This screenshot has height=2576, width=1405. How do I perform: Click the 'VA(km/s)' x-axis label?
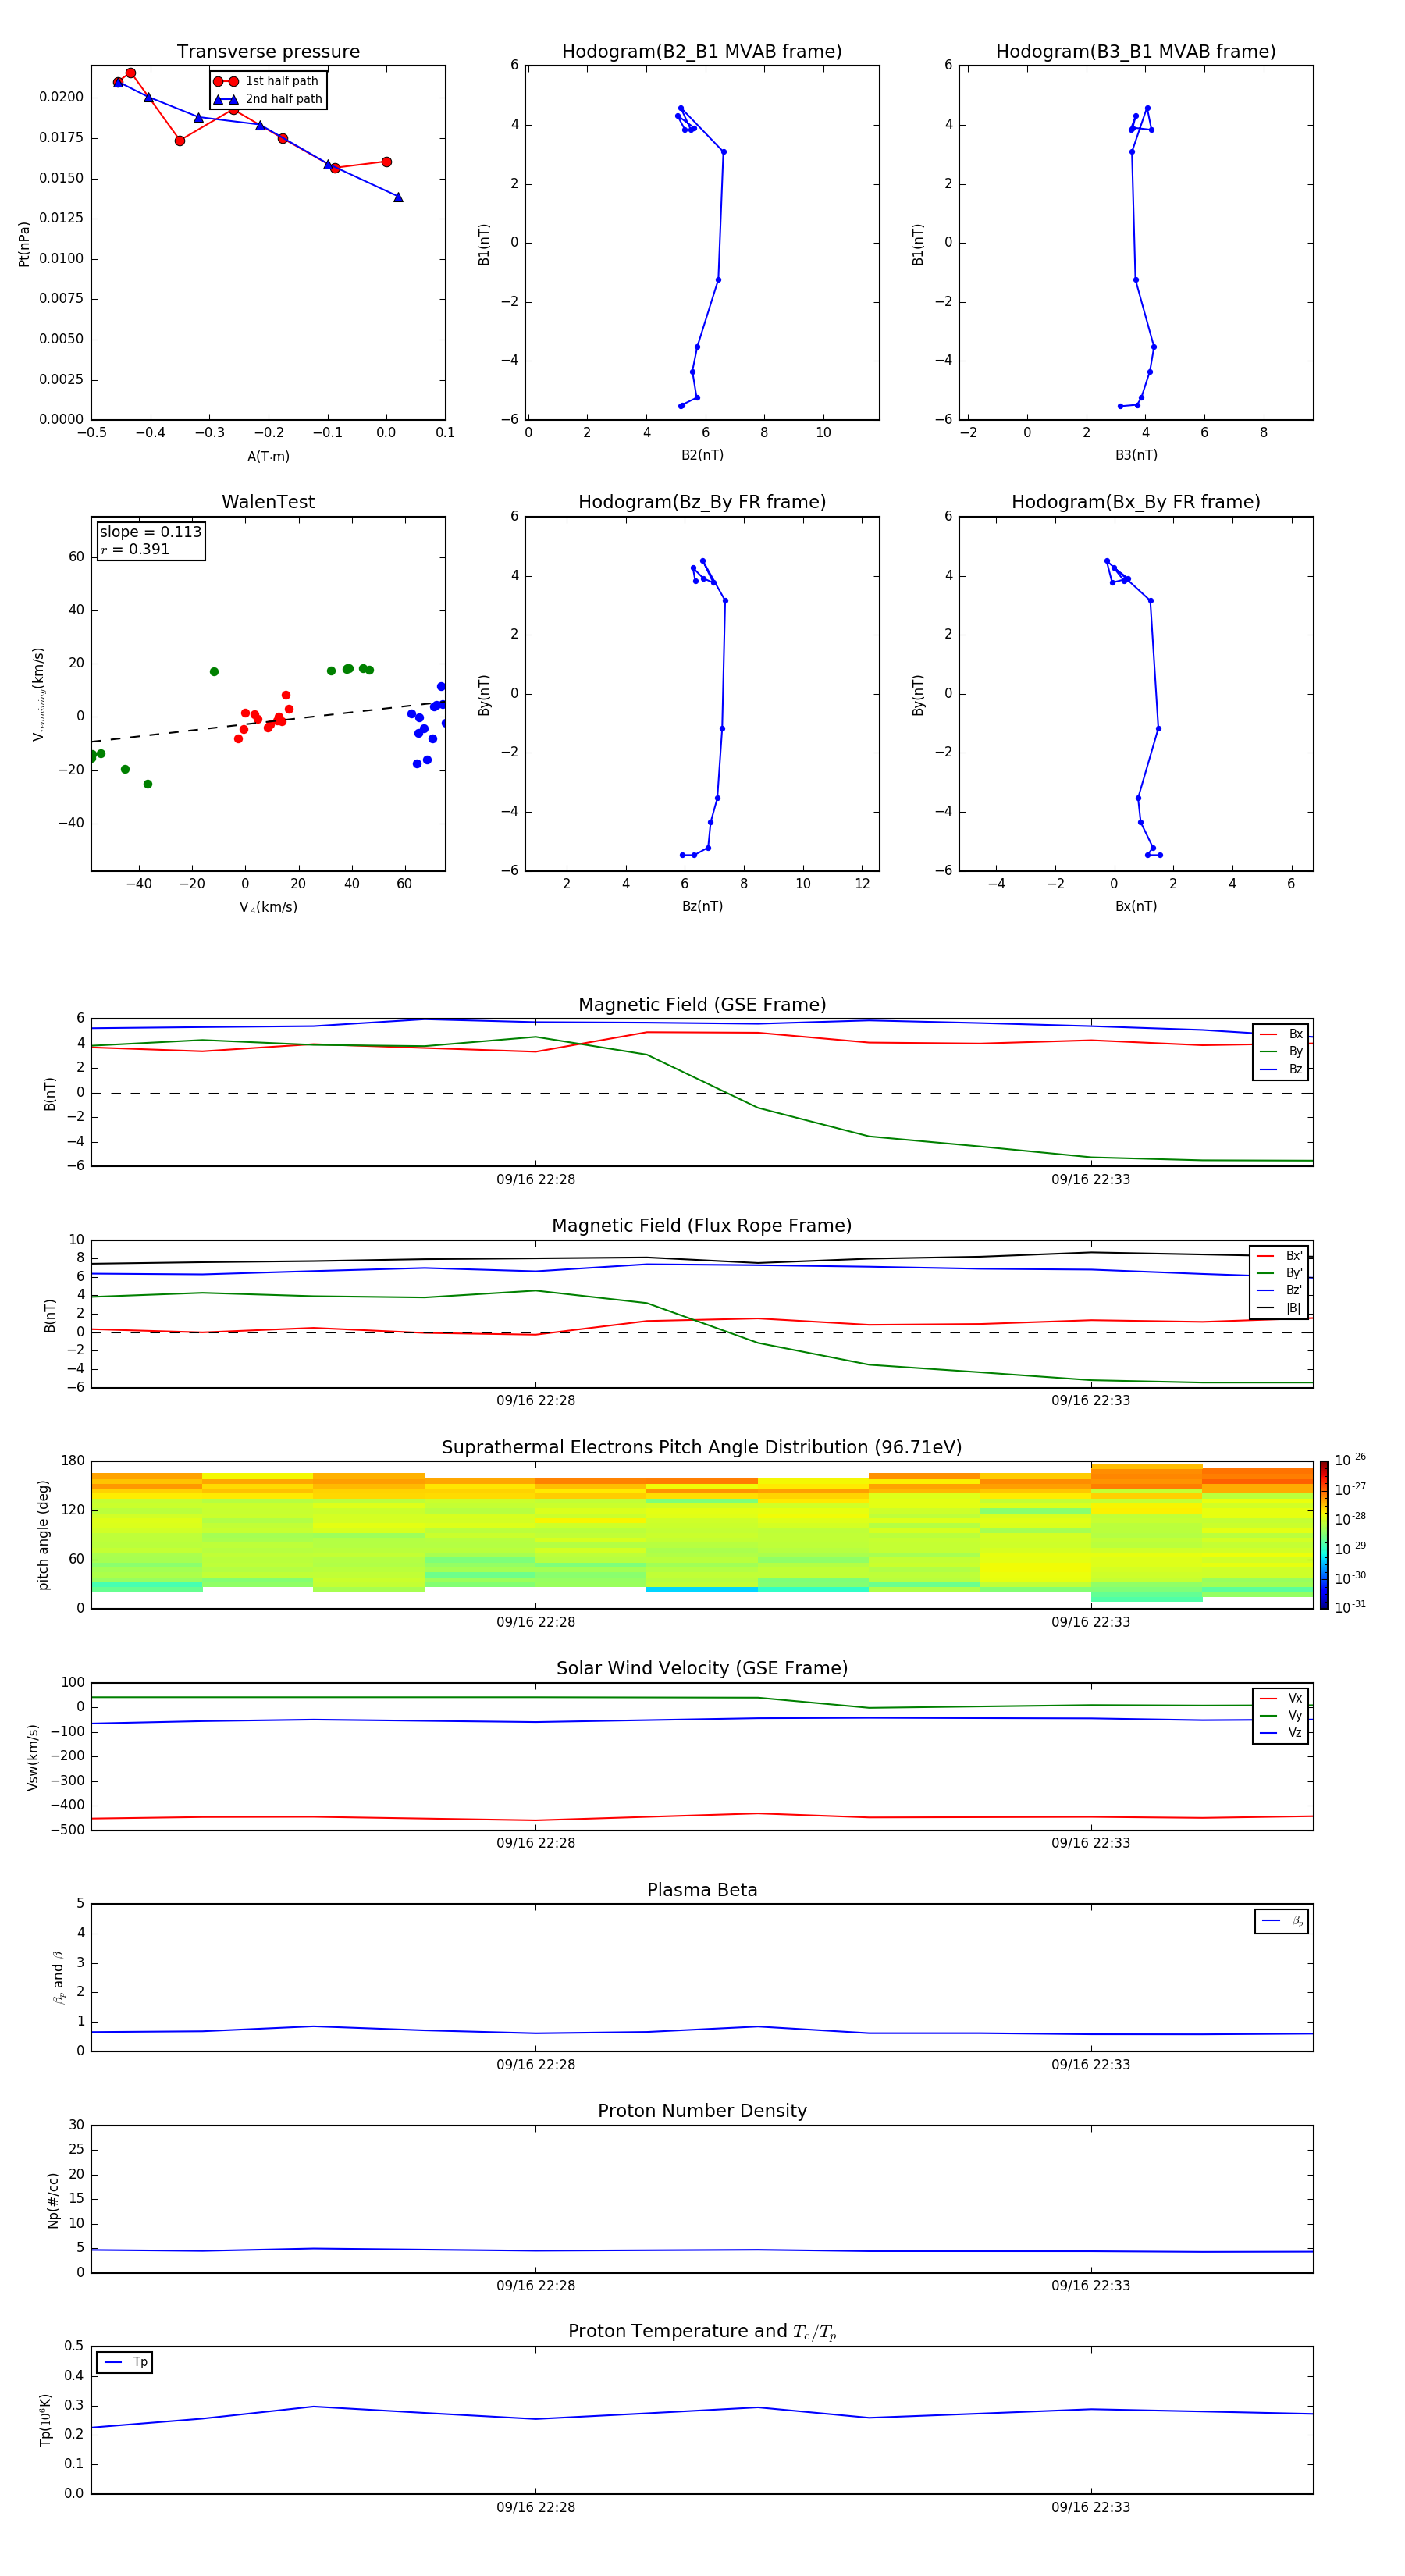point(268,908)
